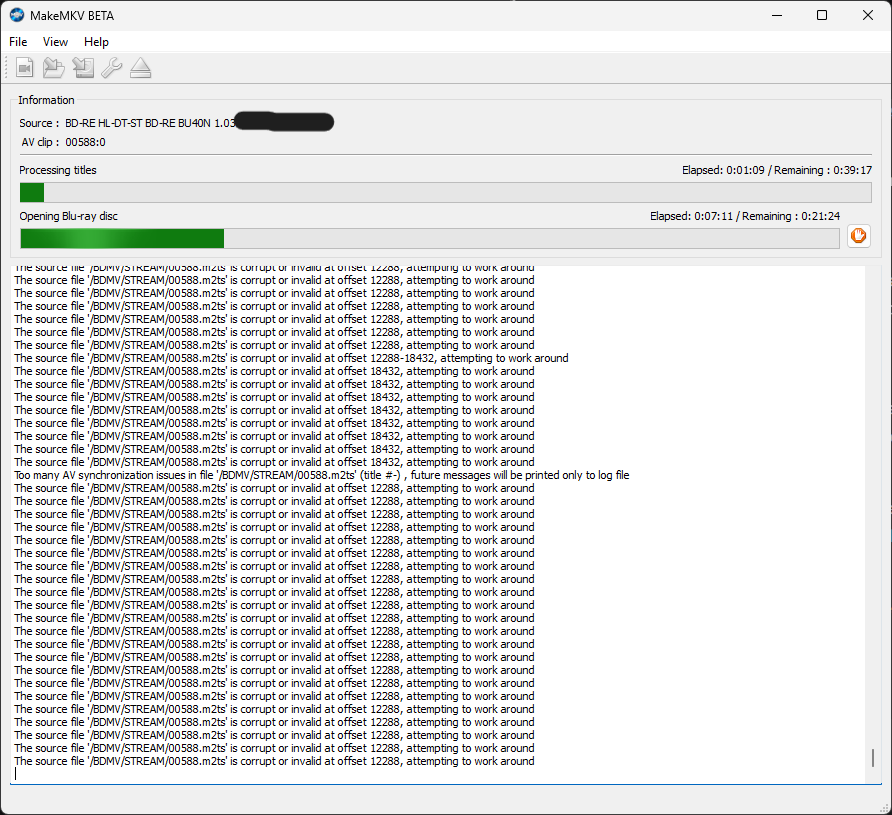Maximize the MakeMKV window
The height and width of the screenshot is (815, 892).
point(821,15)
